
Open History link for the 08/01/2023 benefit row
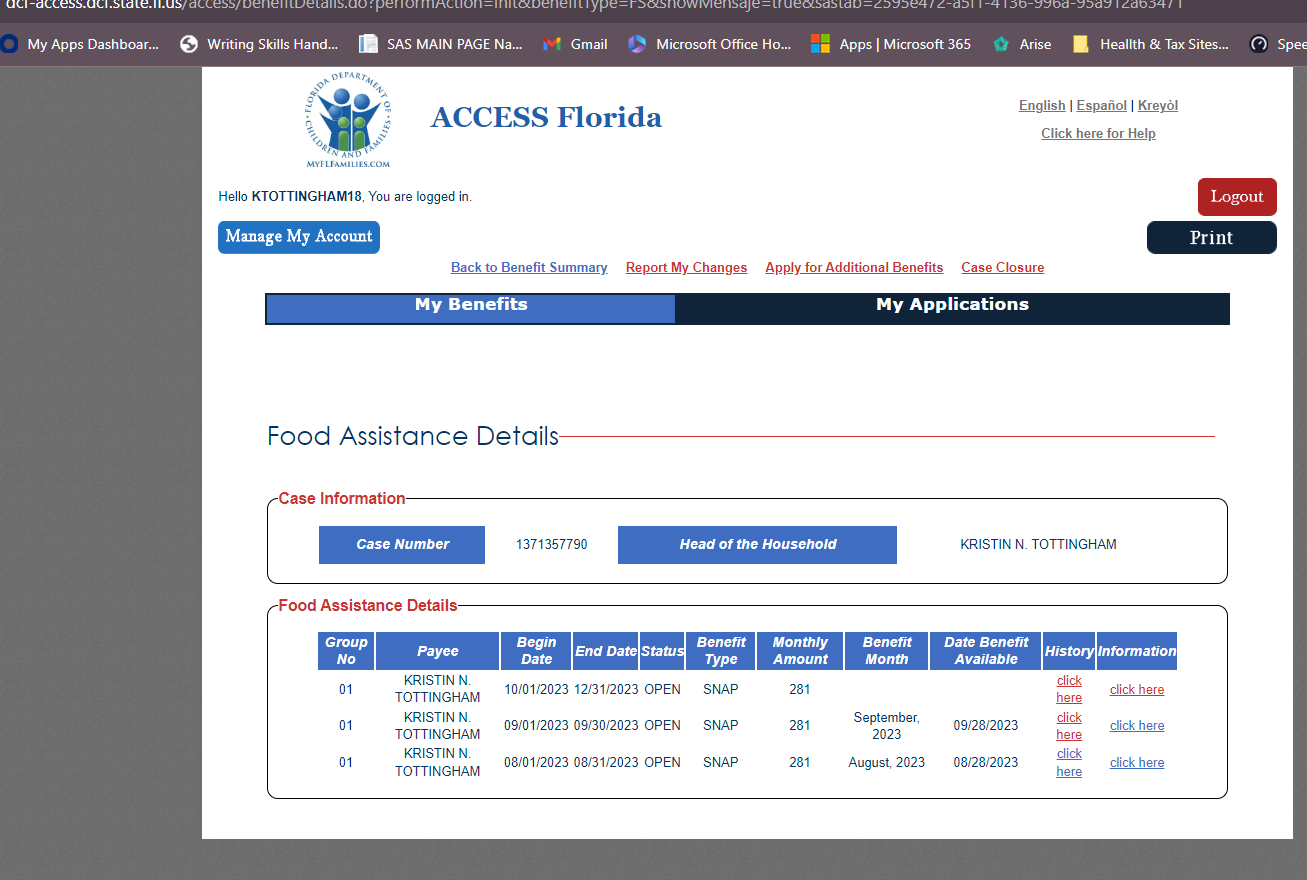pyautogui.click(x=1069, y=763)
